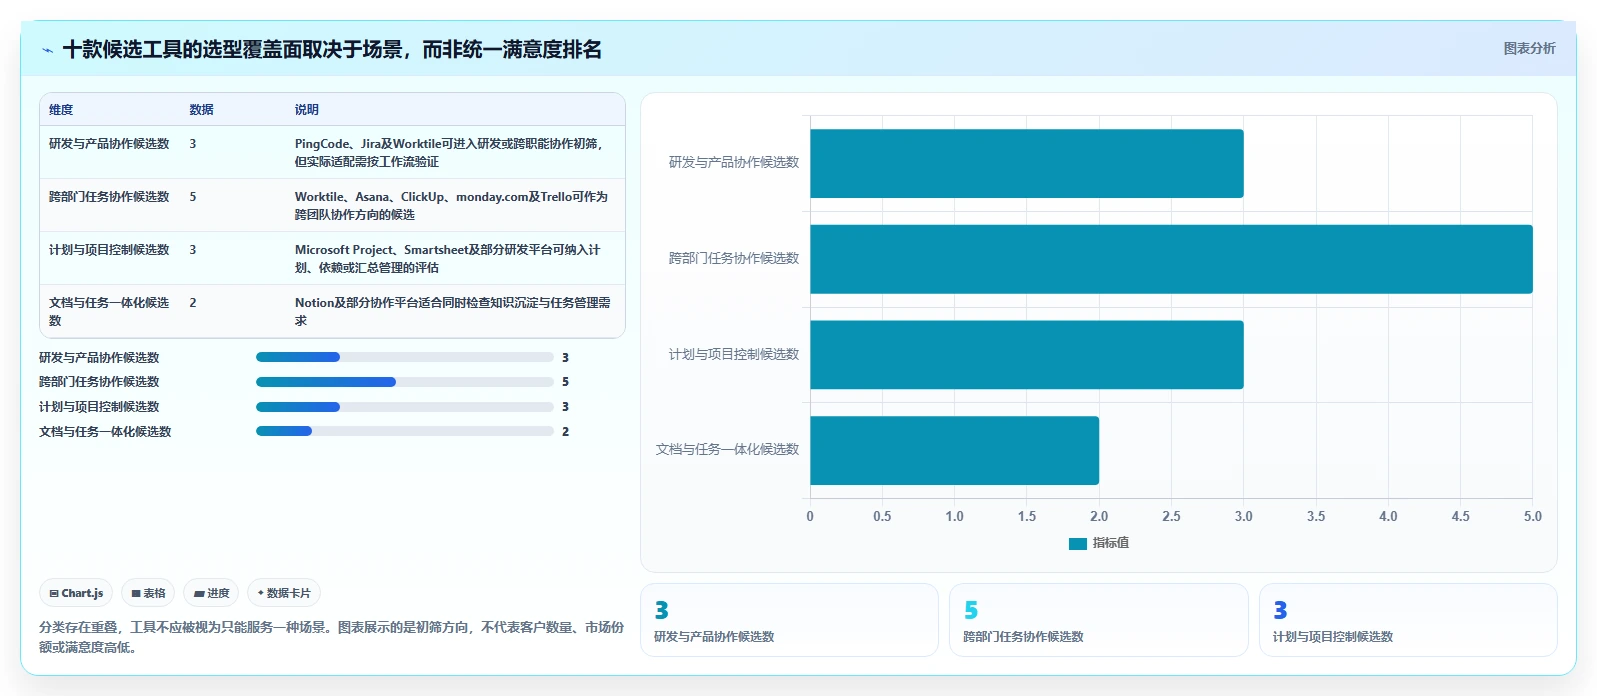Screen dimensions: 1597x696
Task: Click the 研发与产品协作候选数 progress bar
Action: click(404, 357)
